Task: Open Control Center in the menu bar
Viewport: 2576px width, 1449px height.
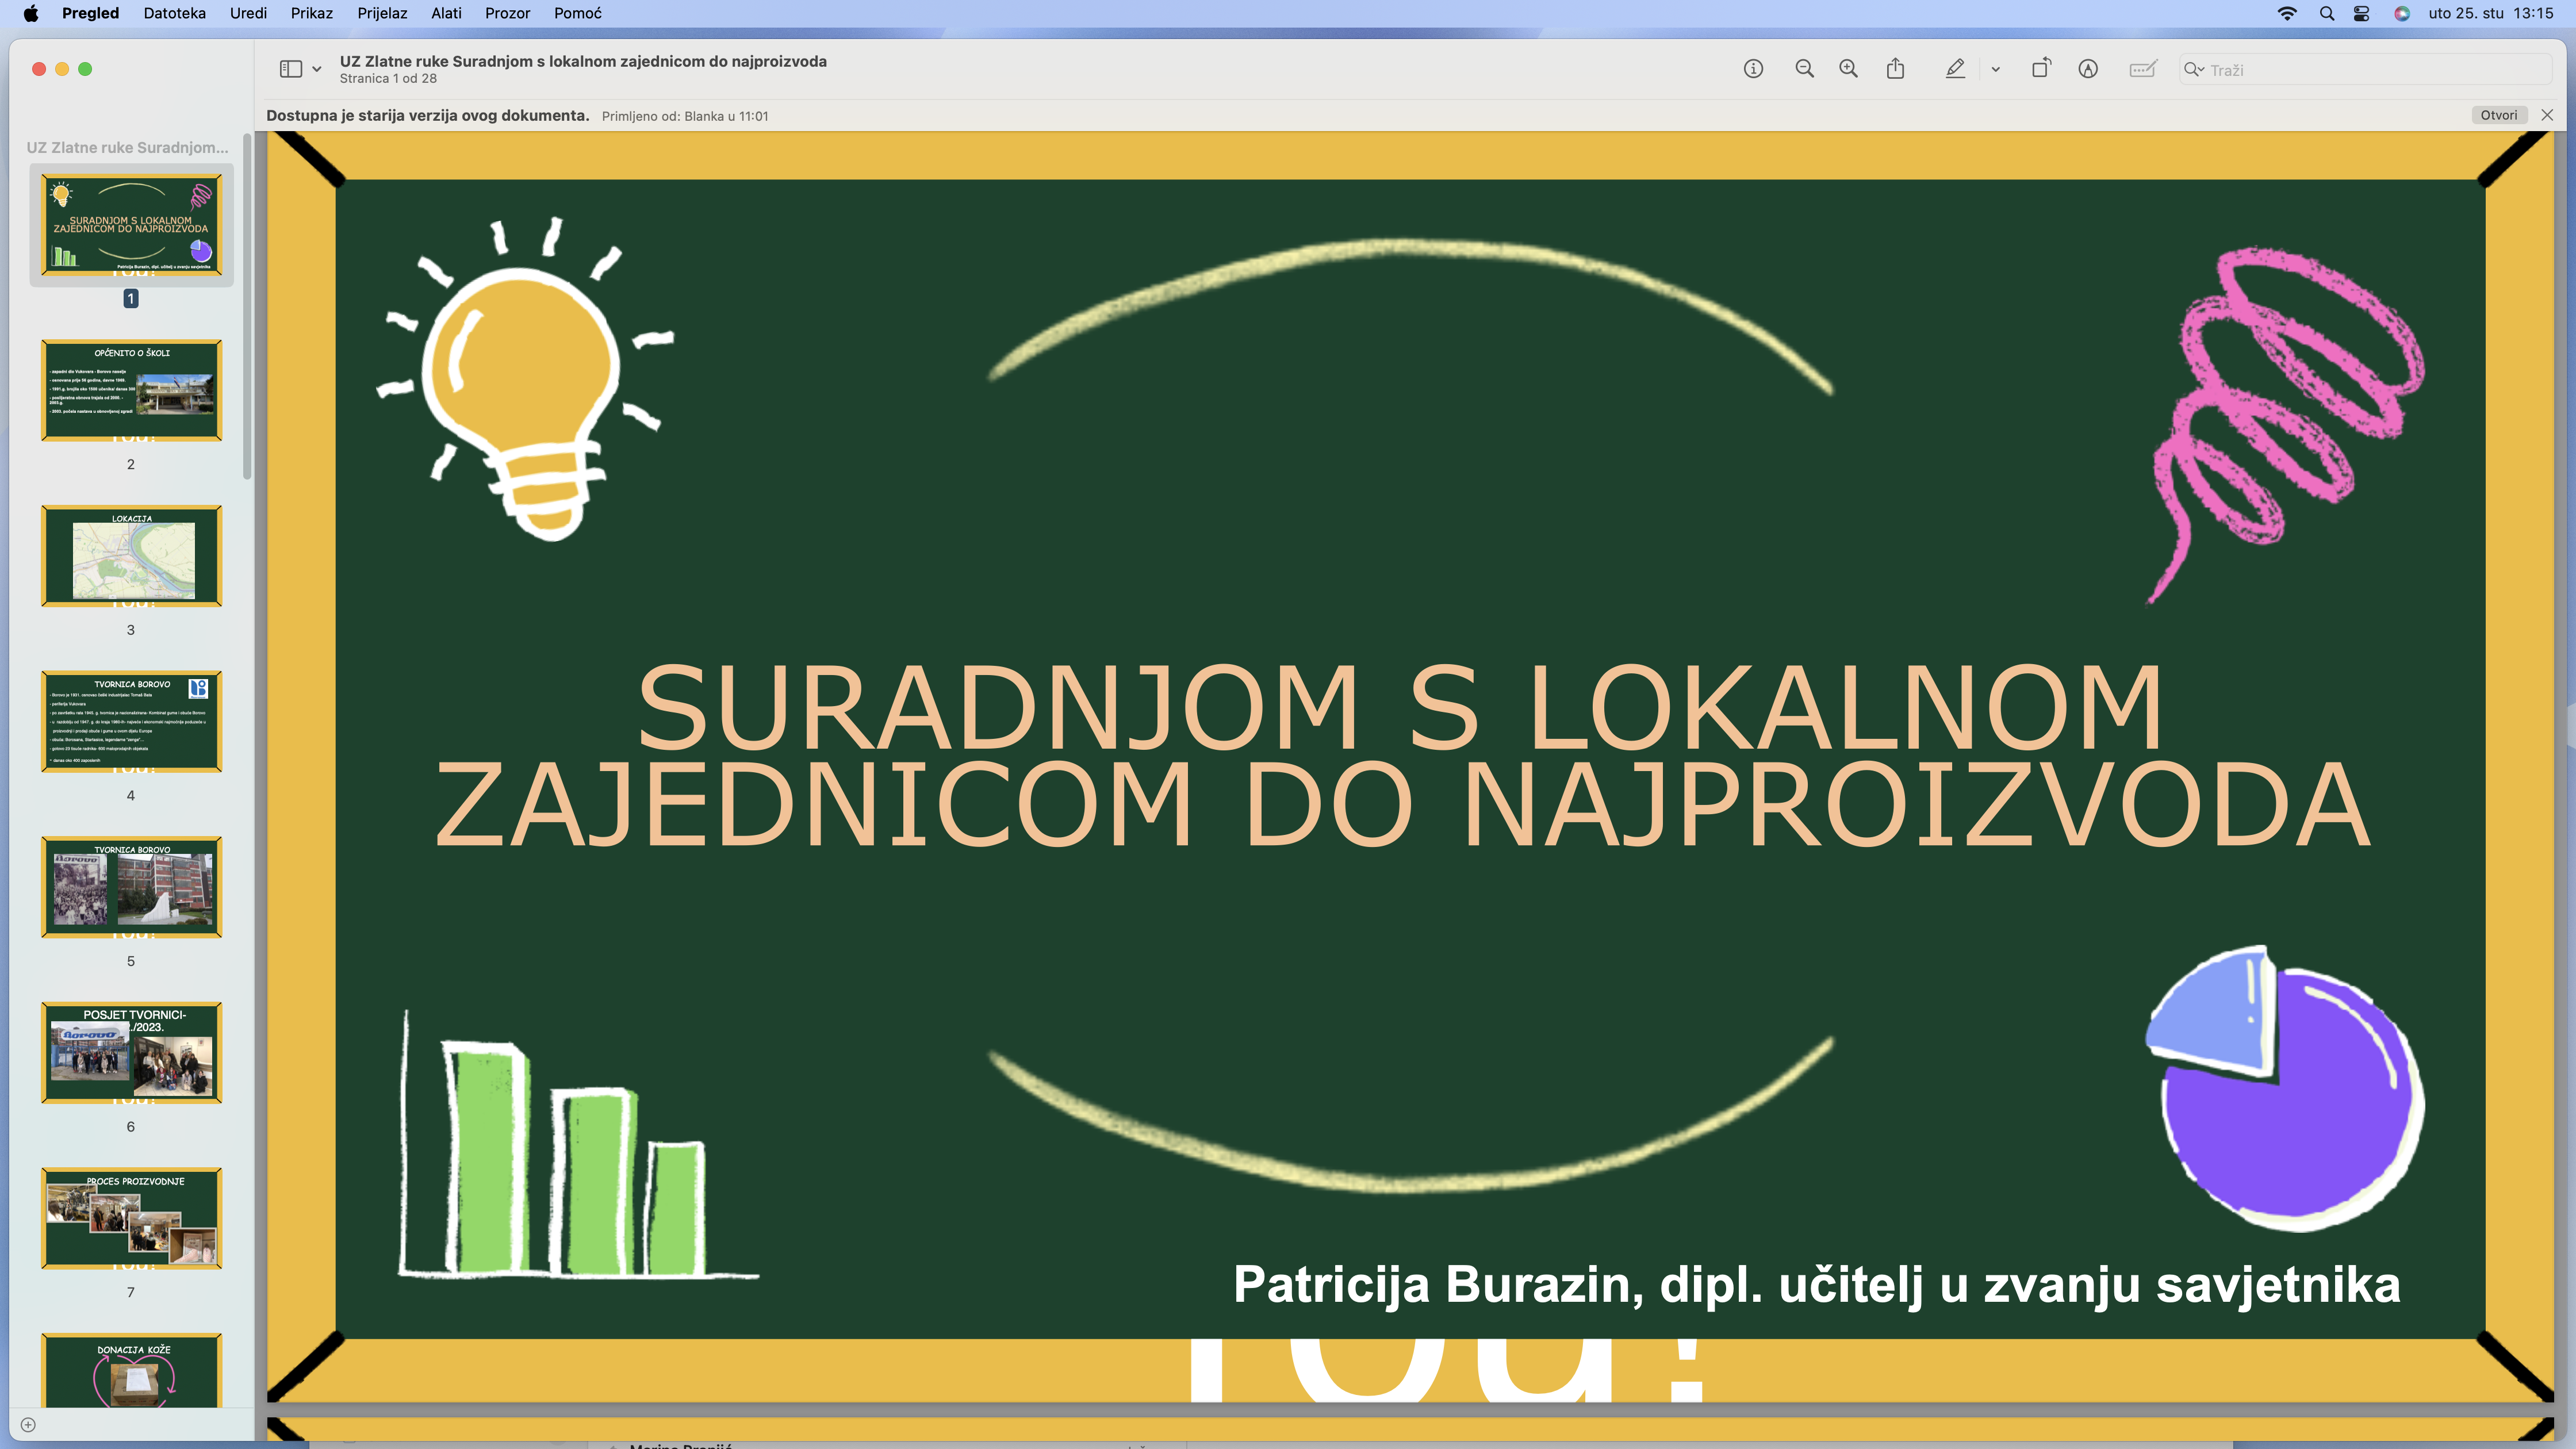Action: click(x=2361, y=13)
